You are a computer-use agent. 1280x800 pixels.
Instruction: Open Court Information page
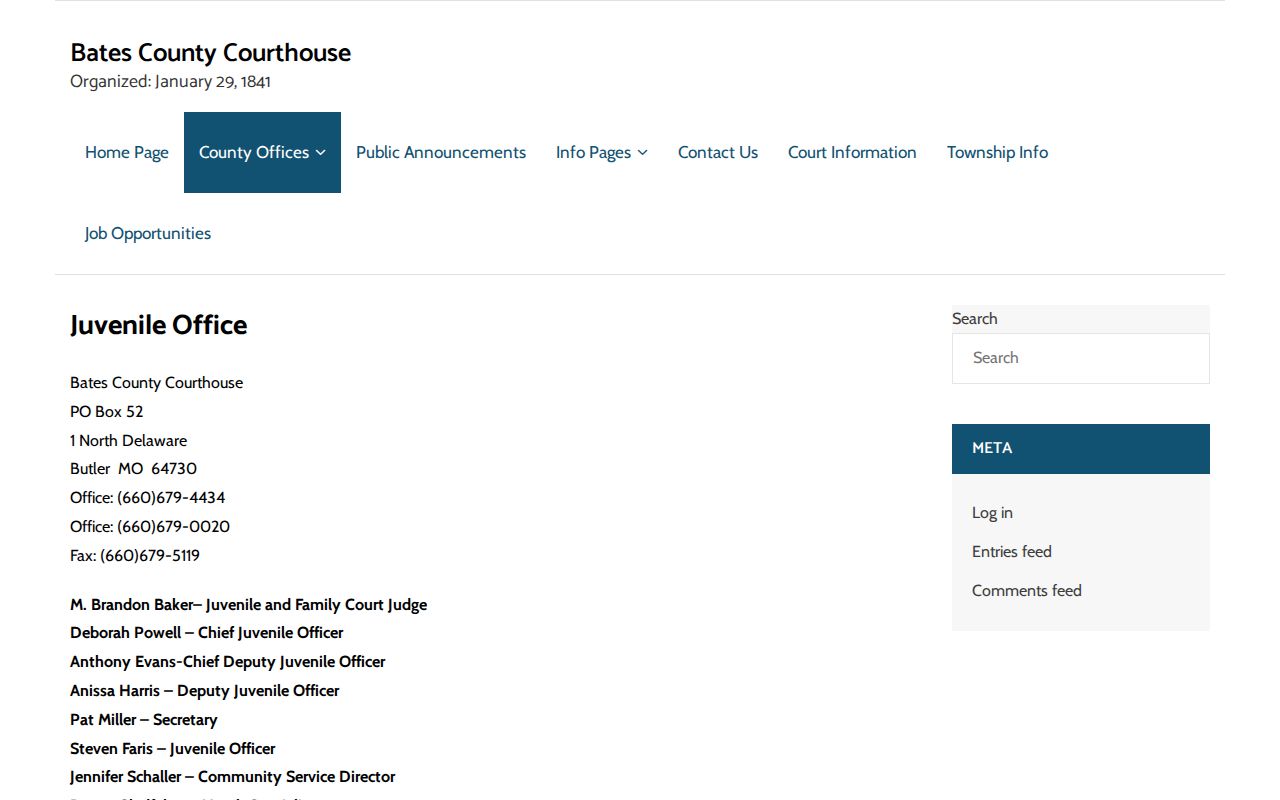coord(852,152)
